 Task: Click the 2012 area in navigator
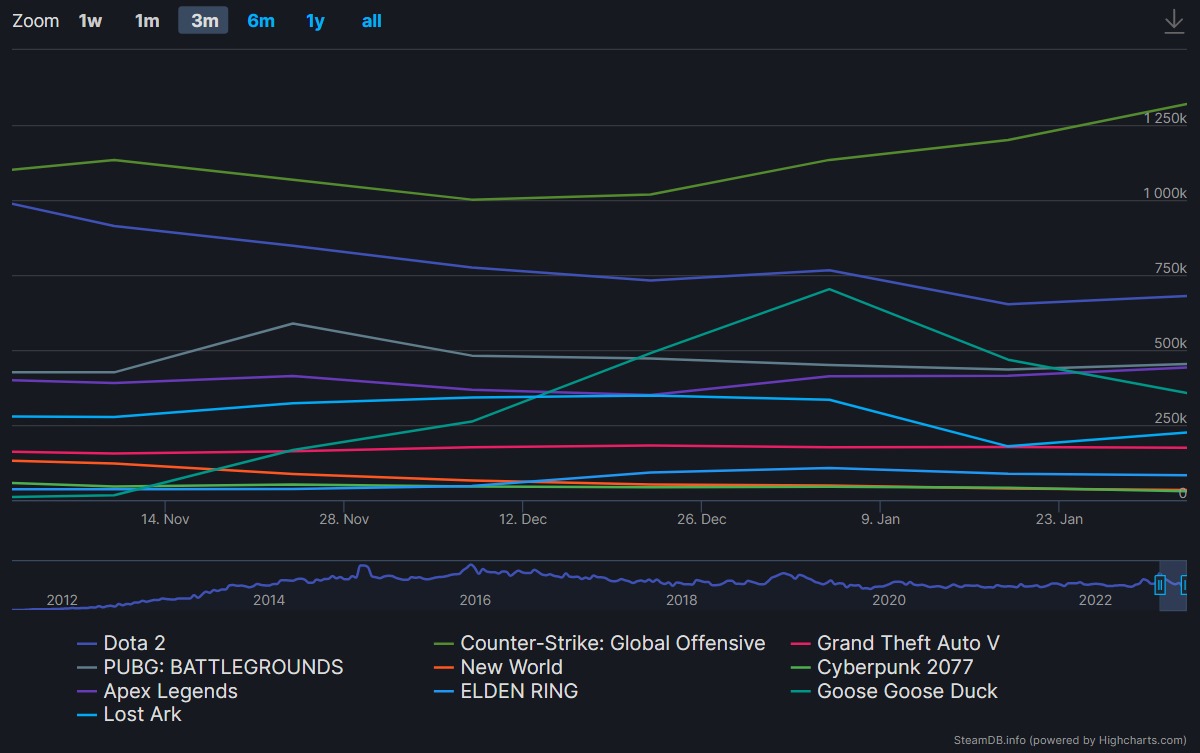point(62,599)
